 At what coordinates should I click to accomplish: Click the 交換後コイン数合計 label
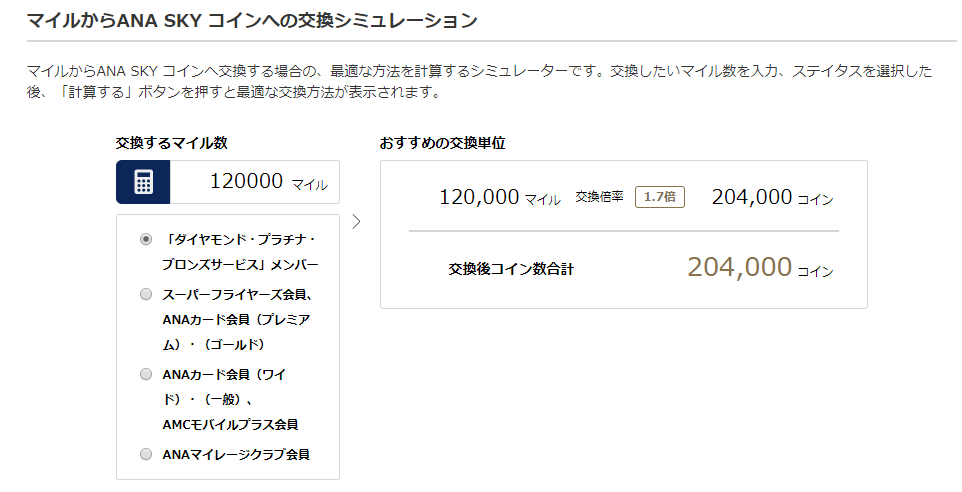(x=511, y=268)
